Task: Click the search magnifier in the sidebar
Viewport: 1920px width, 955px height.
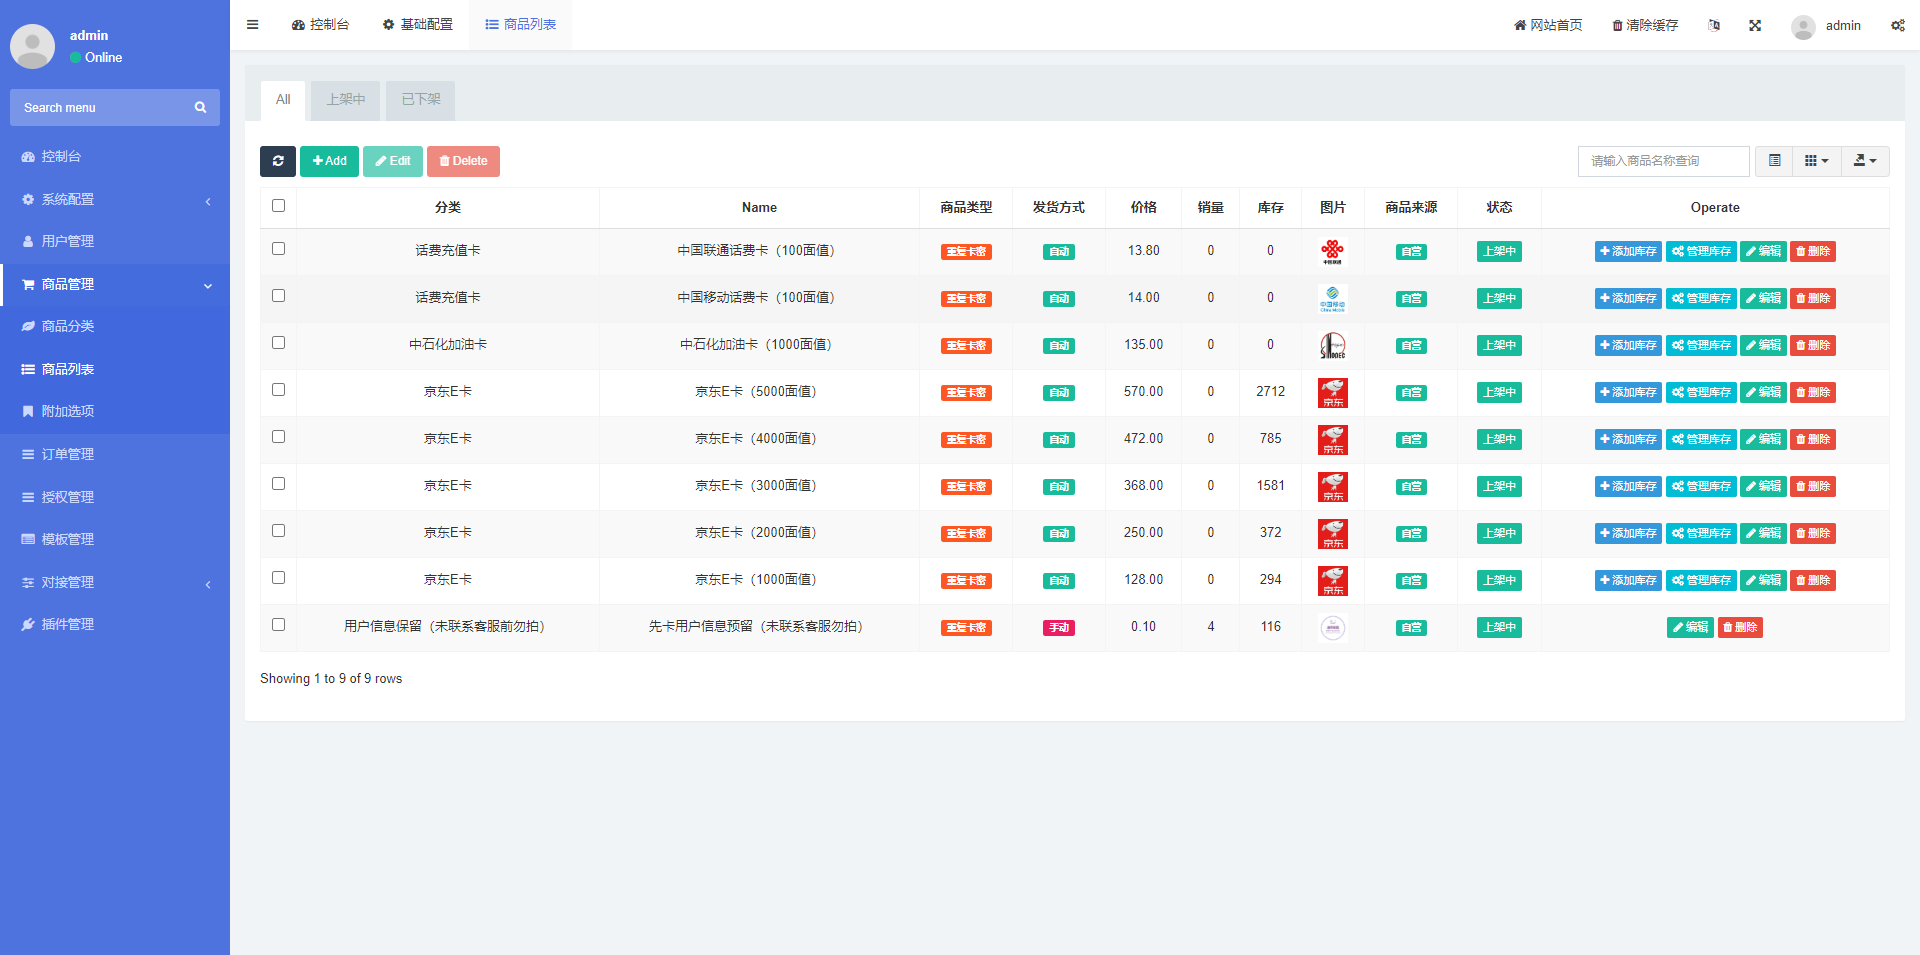Action: [200, 107]
